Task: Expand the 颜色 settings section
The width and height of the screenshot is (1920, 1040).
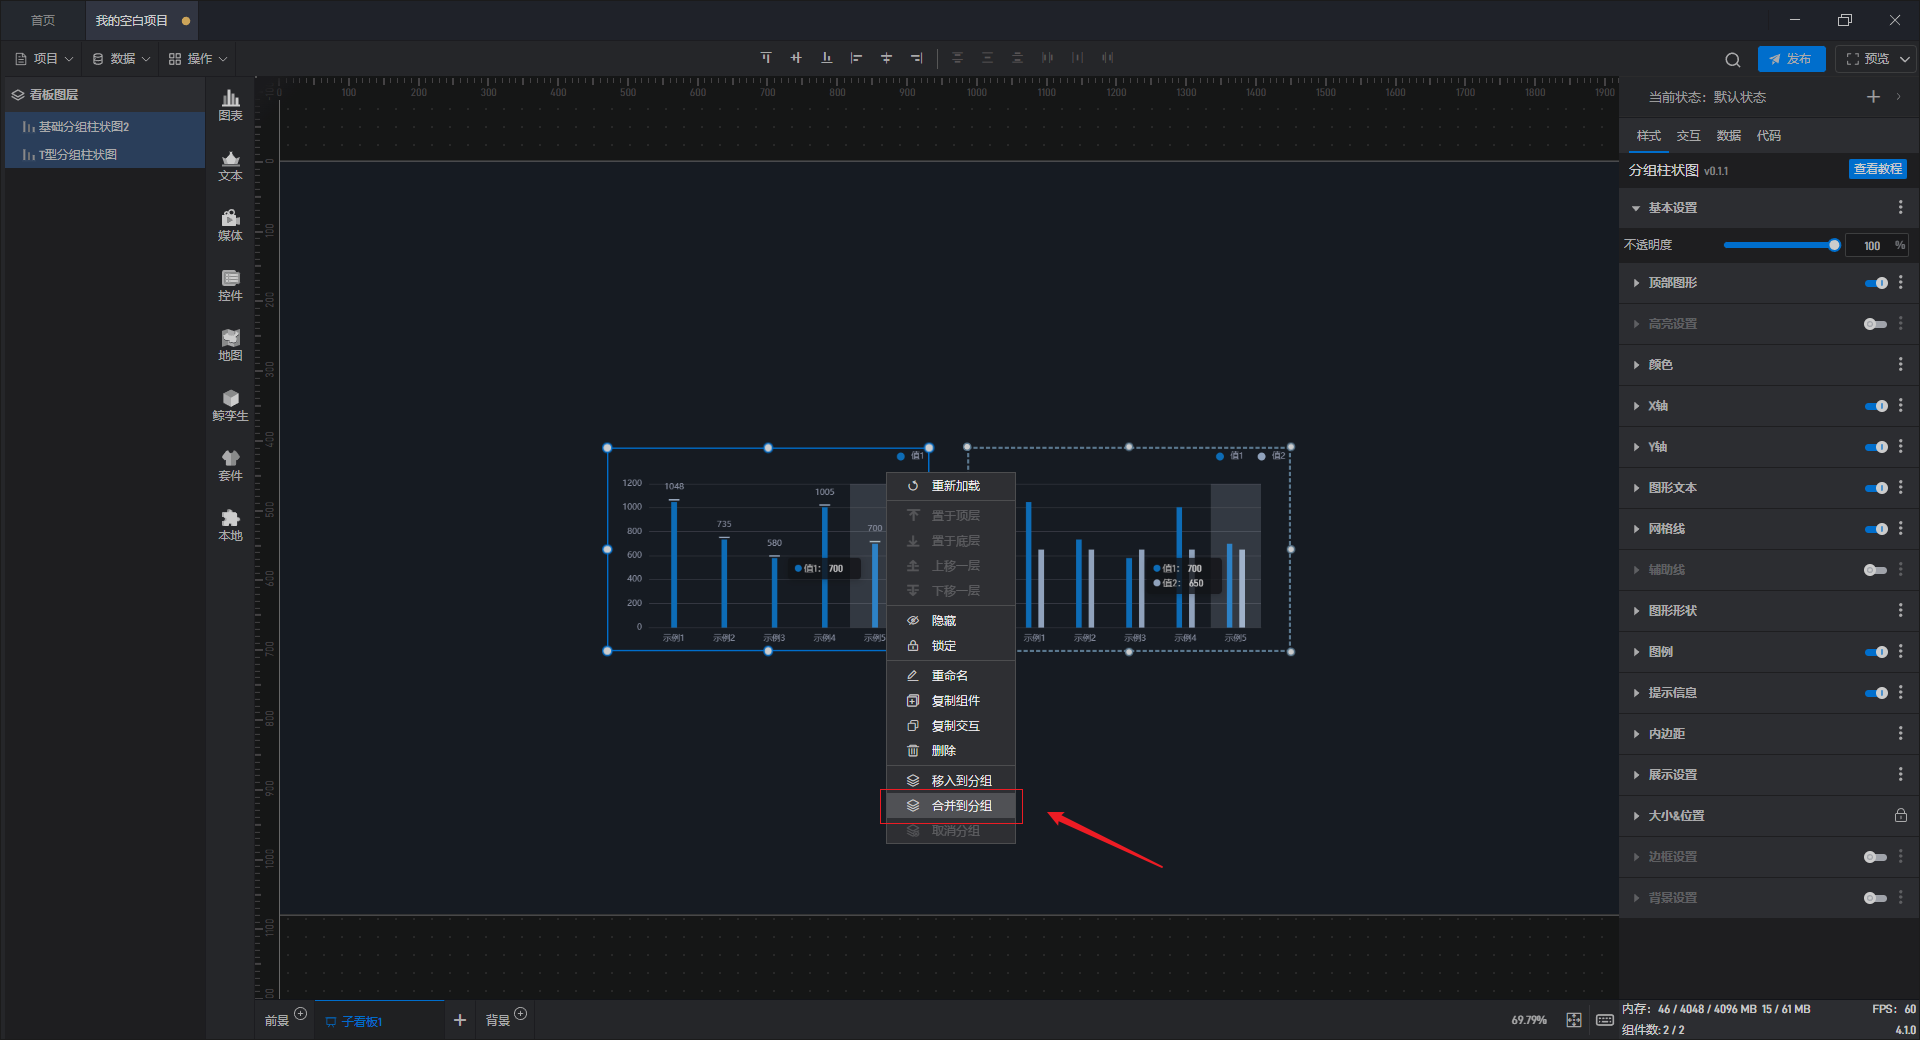Action: [x=1660, y=365]
